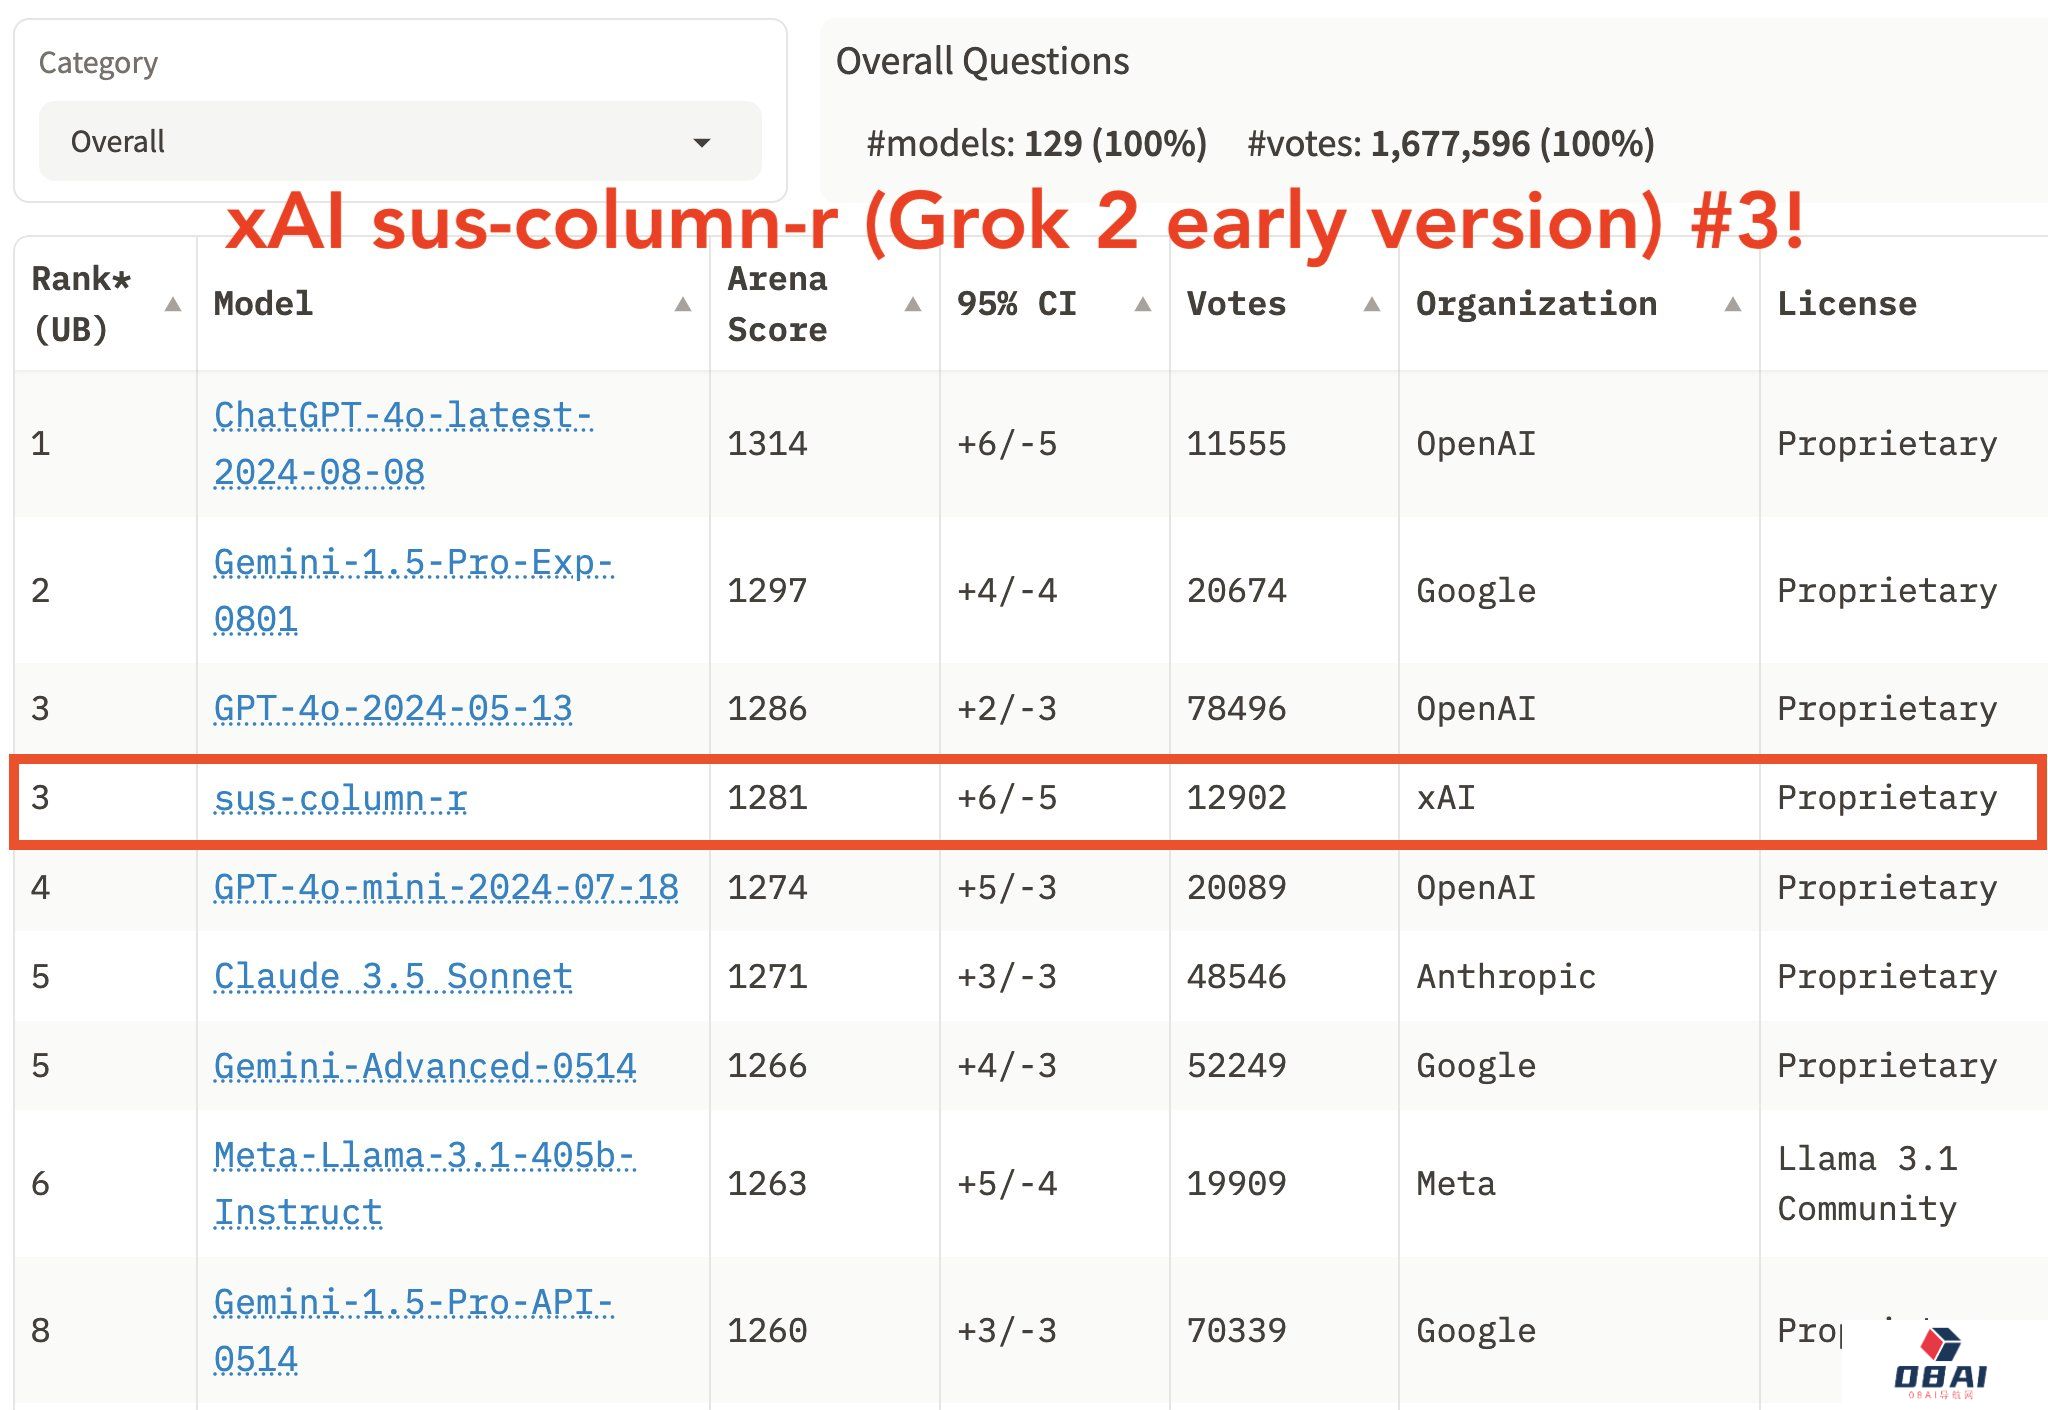Open the Gemini-Advanced-0514 link
Screen dimensions: 2048x1410
425,1065
